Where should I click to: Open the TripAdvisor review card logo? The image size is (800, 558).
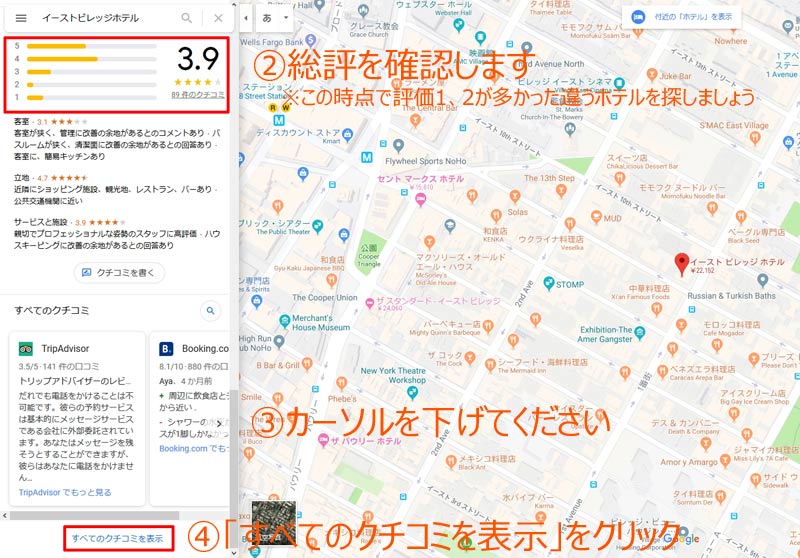(26, 348)
